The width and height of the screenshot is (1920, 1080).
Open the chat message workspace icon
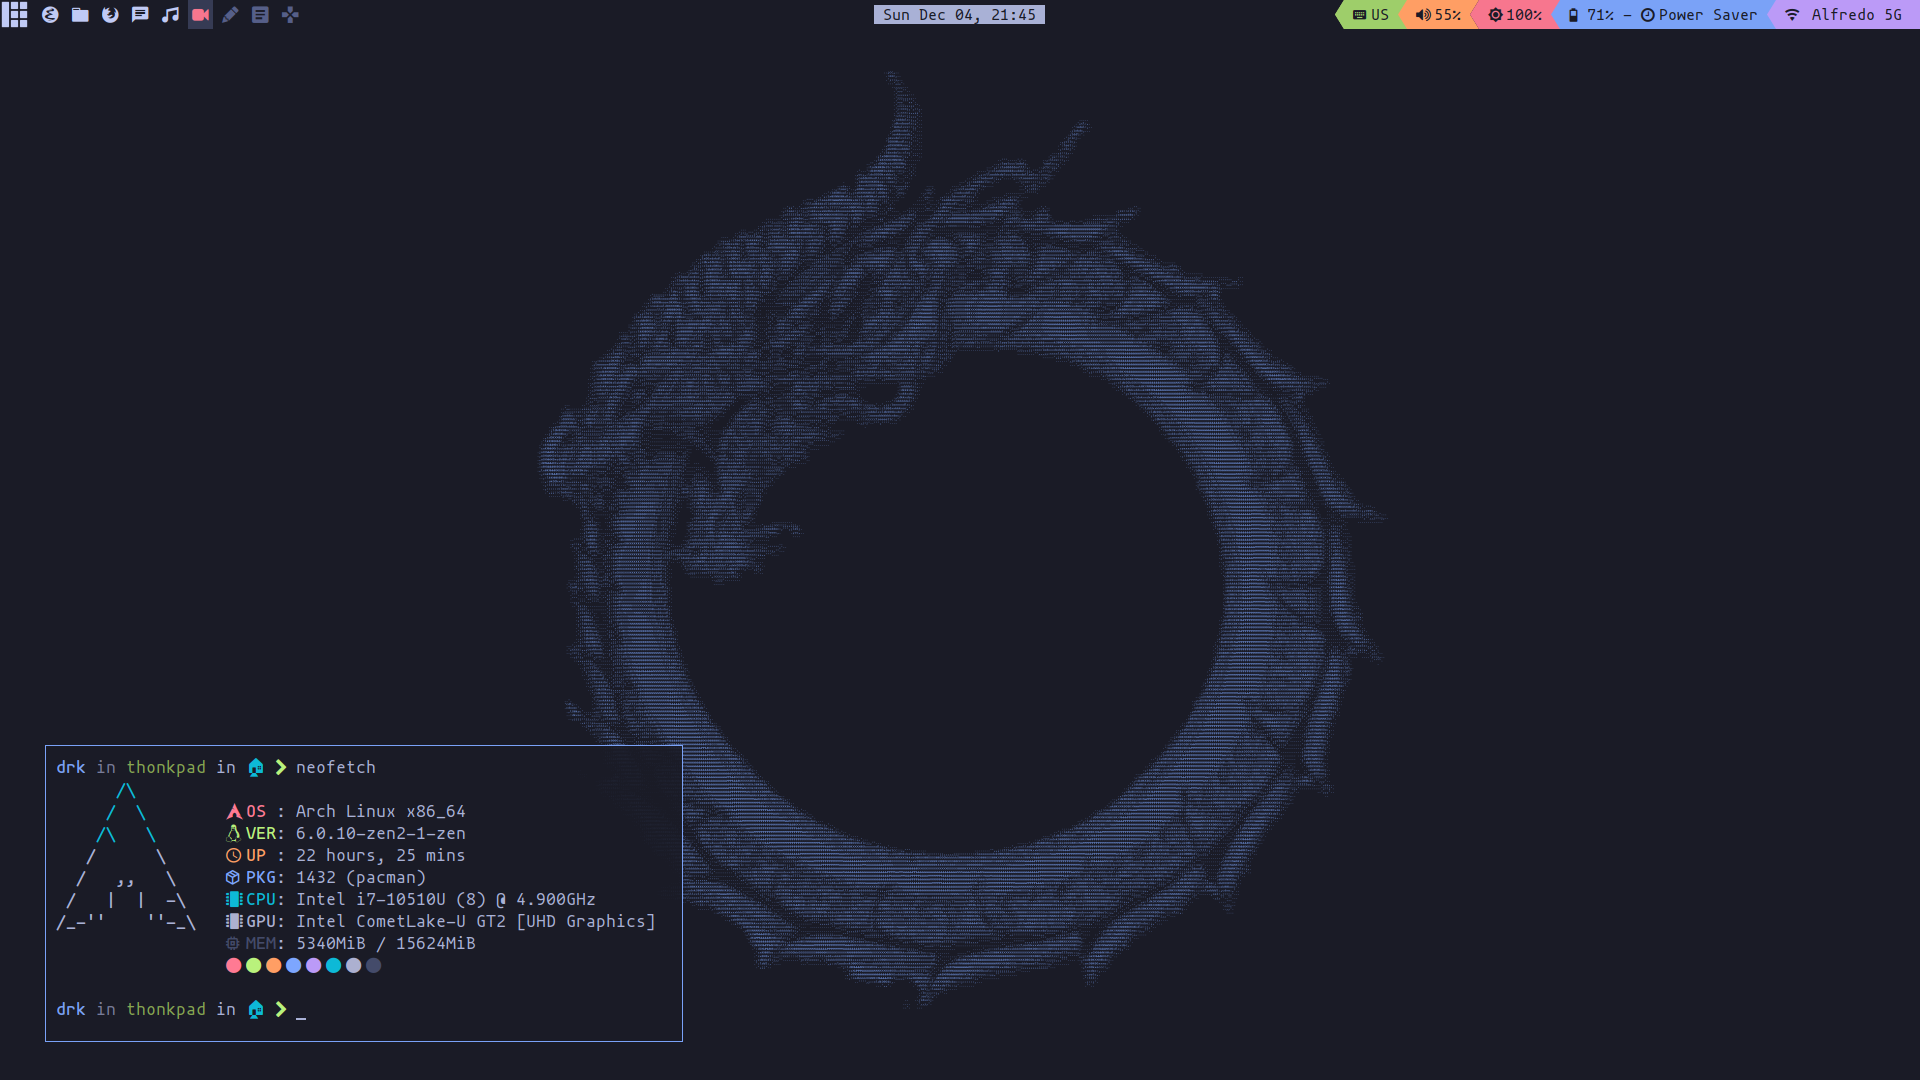[x=140, y=15]
